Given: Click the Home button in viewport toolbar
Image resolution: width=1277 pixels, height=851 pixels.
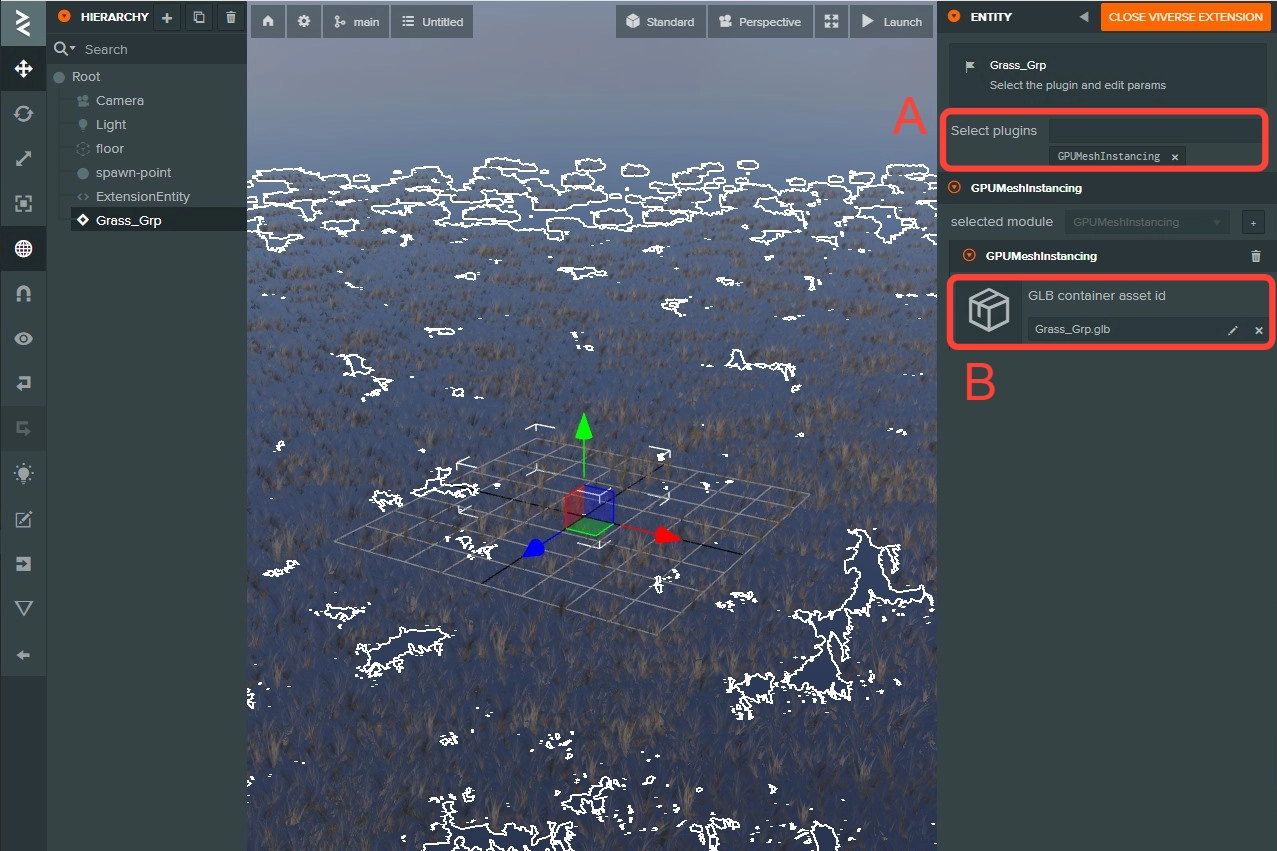Looking at the screenshot, I should tap(268, 21).
